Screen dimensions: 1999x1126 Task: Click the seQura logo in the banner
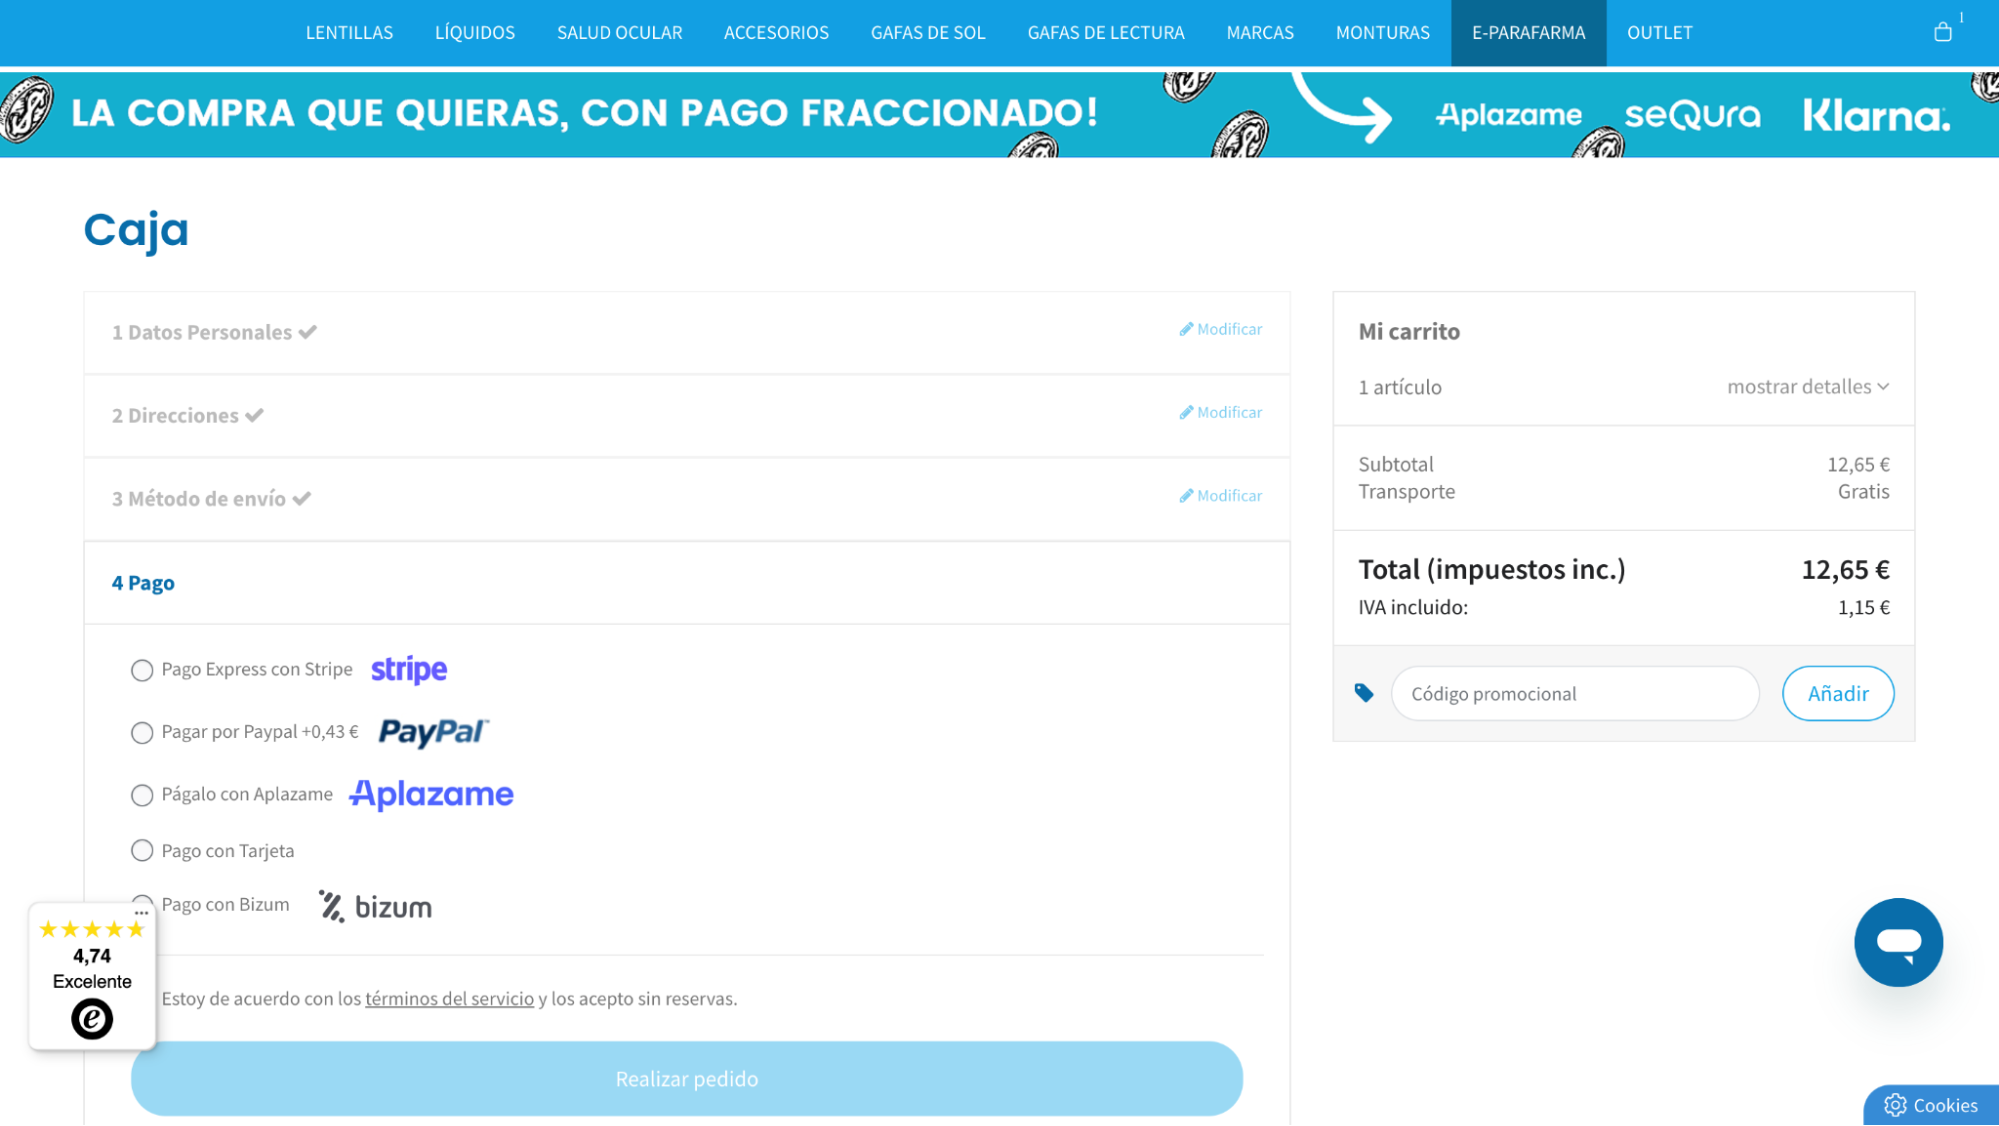pos(1692,116)
